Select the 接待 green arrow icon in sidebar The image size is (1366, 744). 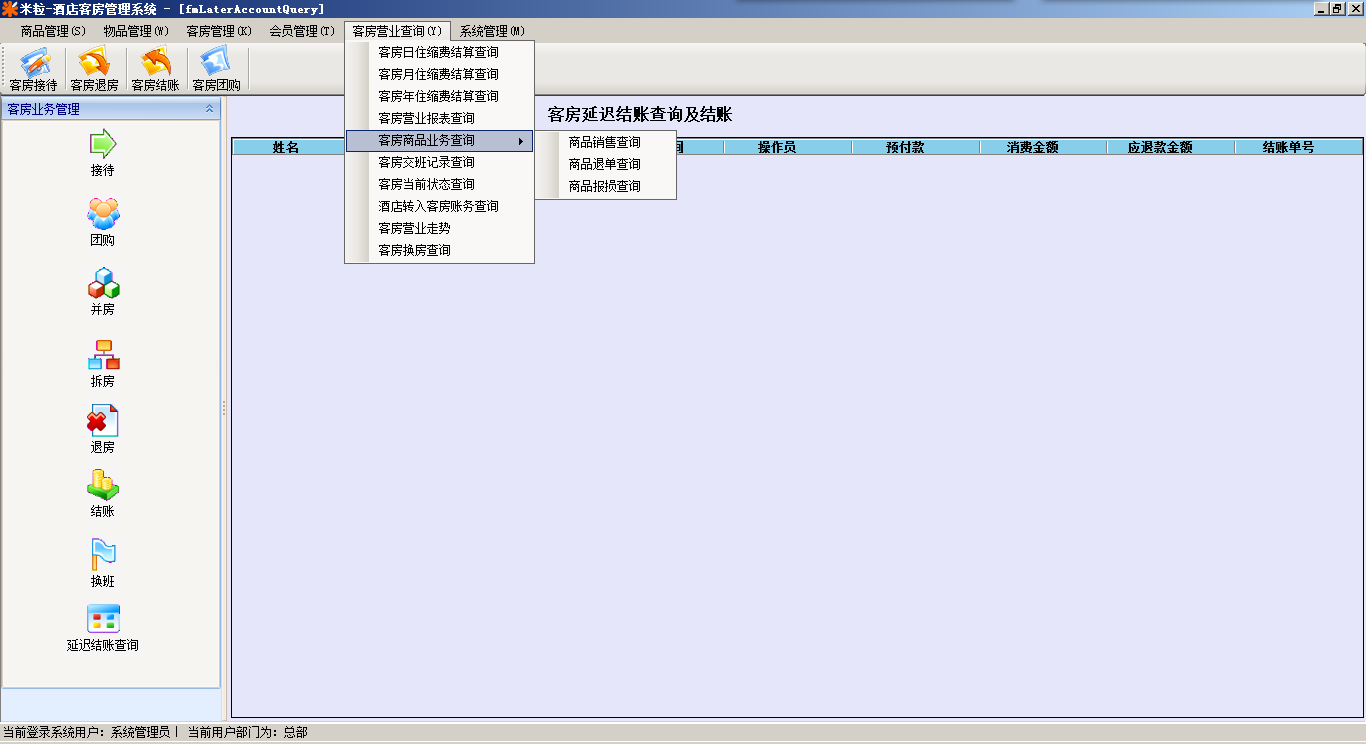coord(102,144)
